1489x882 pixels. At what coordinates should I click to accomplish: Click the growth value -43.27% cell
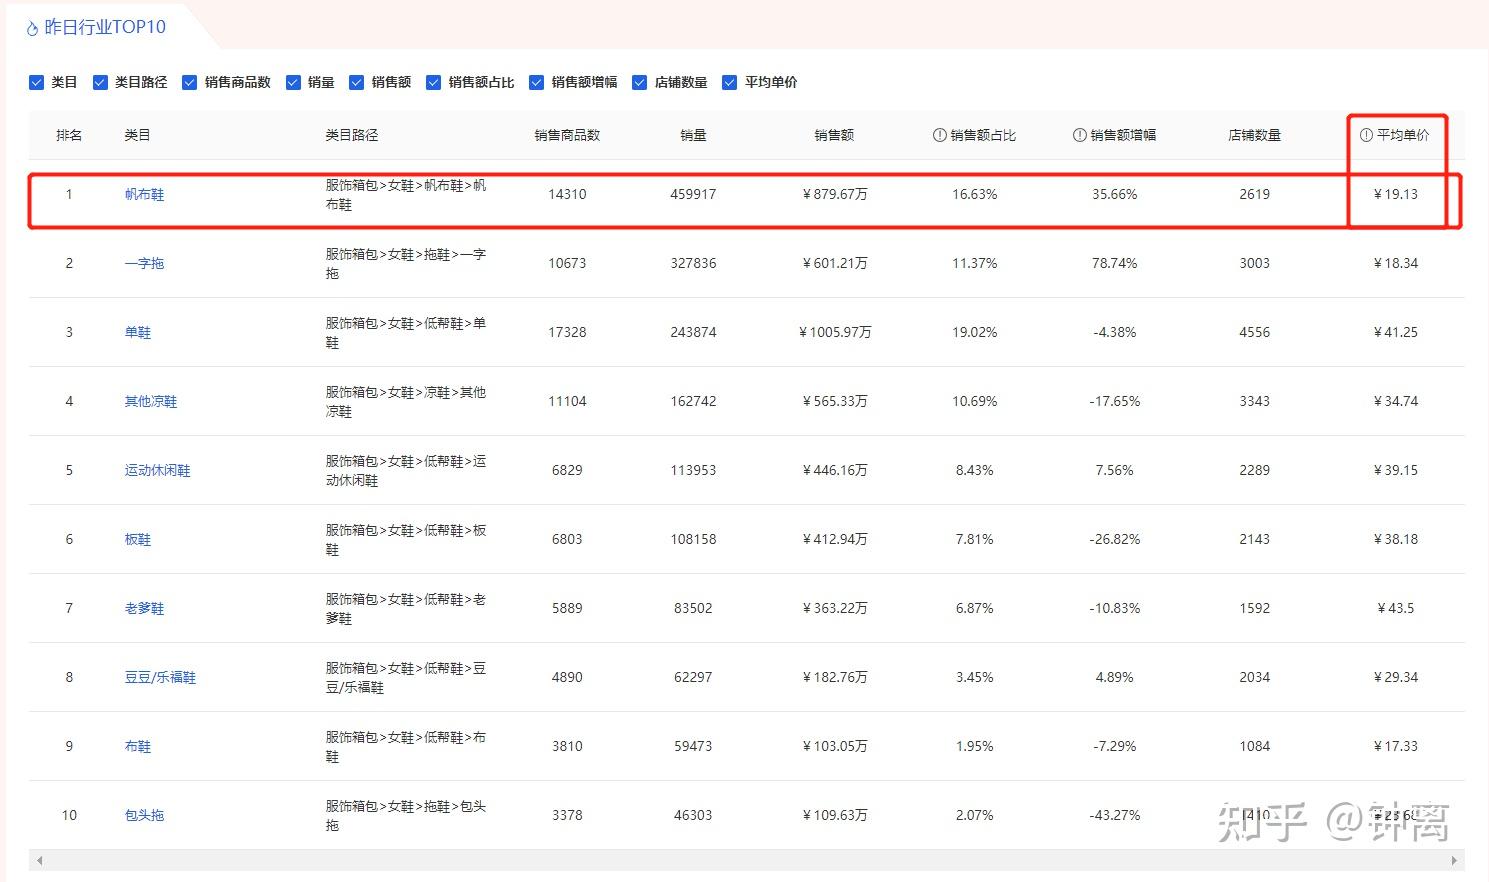pos(1115,815)
